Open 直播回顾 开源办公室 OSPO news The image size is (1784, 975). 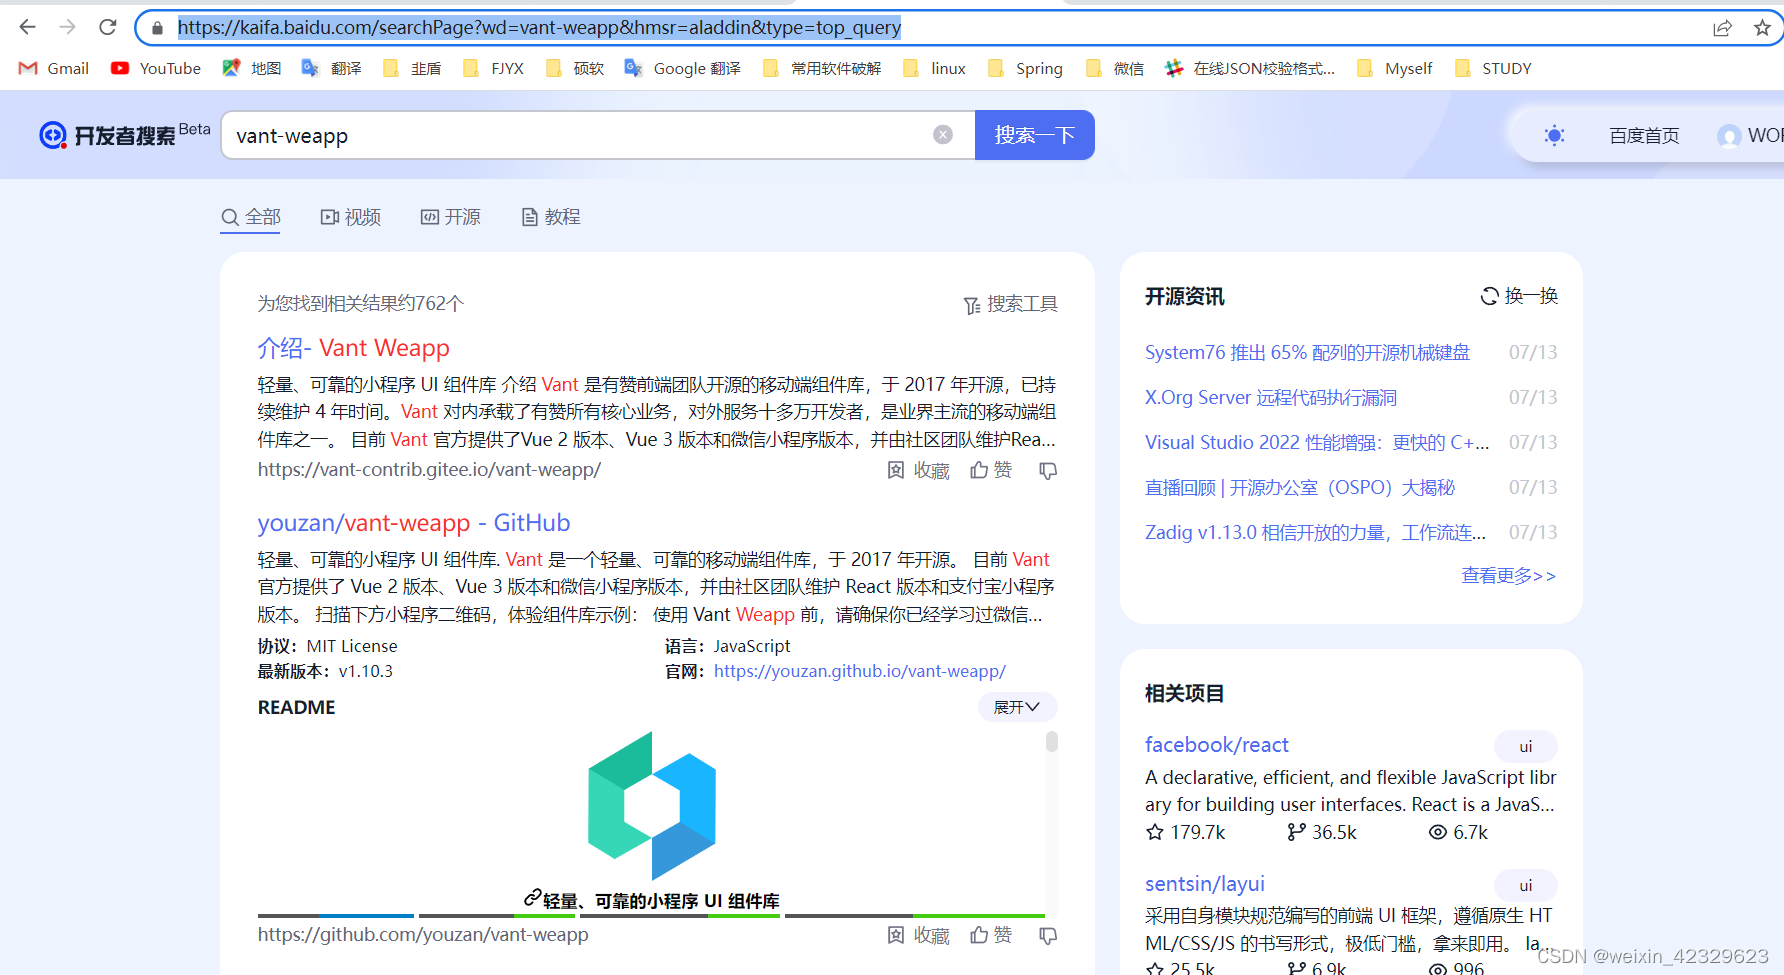[1300, 487]
